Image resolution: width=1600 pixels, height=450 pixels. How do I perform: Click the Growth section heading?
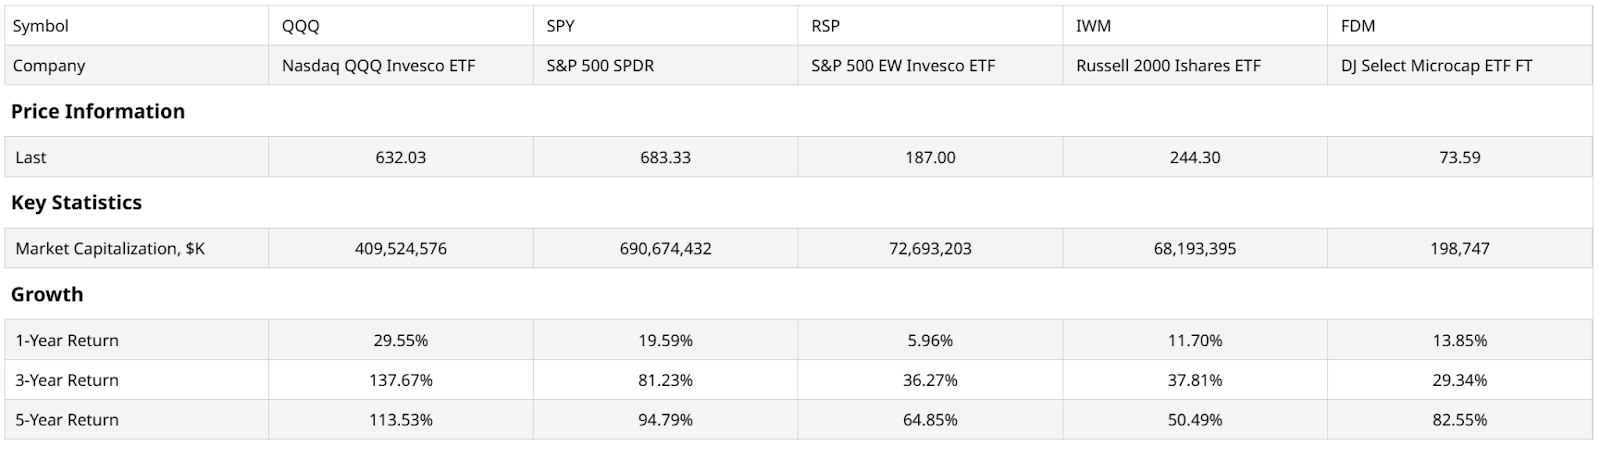(x=47, y=295)
